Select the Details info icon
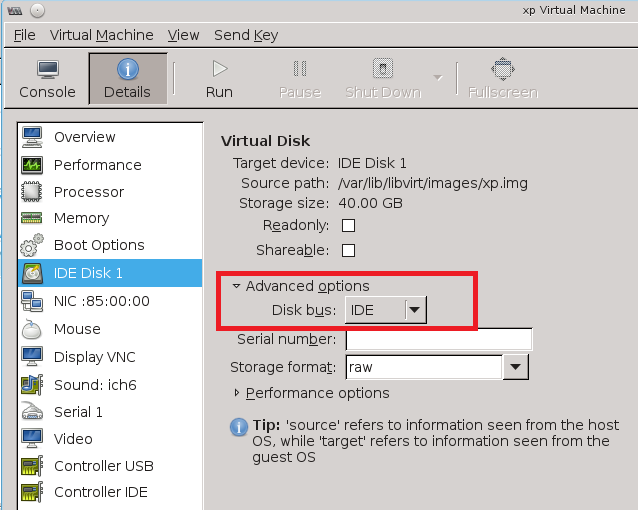This screenshot has width=638, height=510. tap(127, 70)
